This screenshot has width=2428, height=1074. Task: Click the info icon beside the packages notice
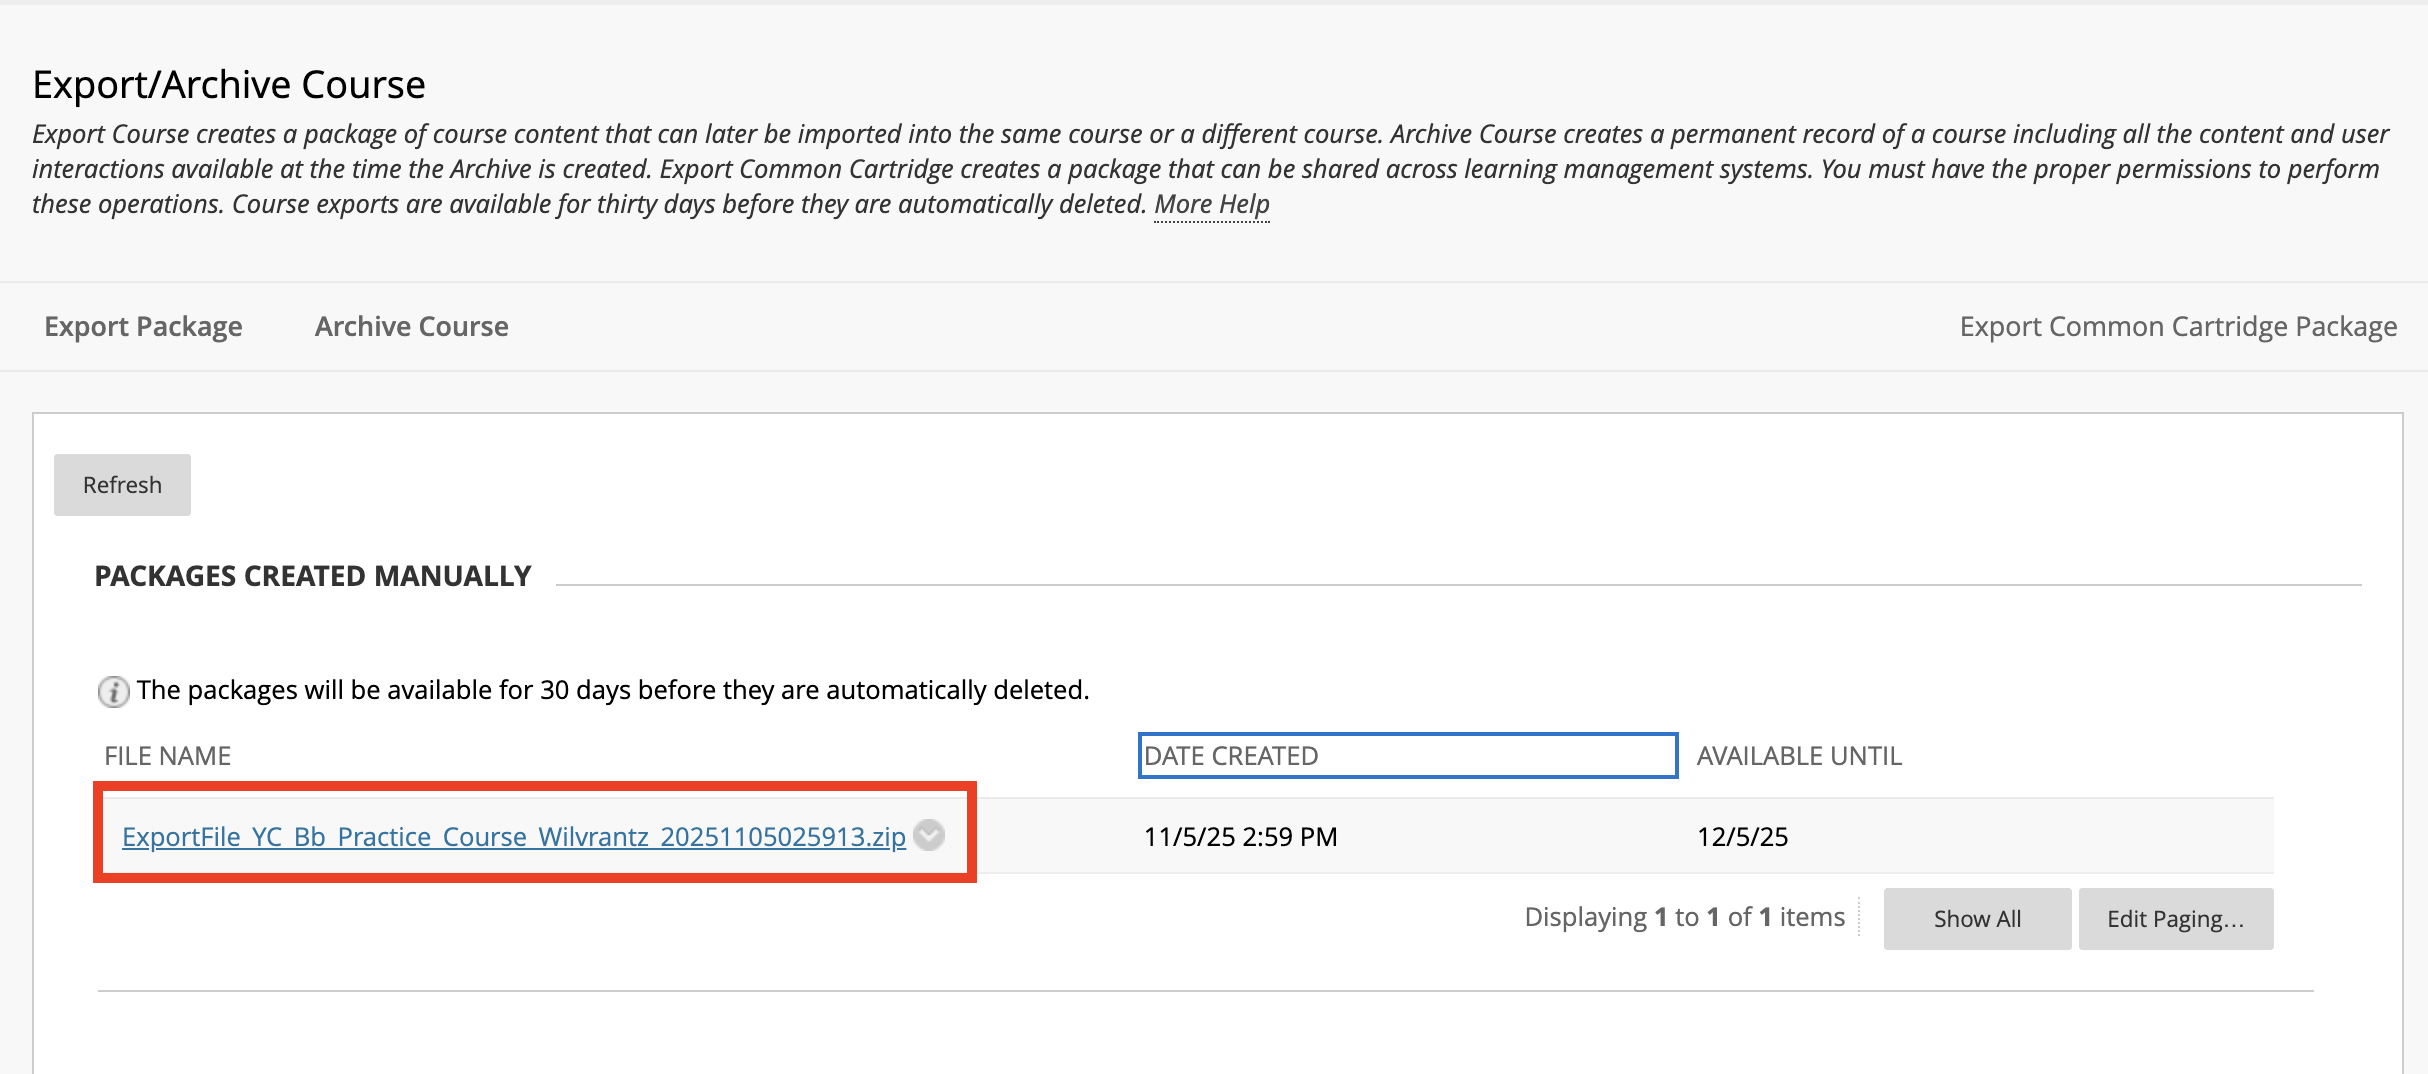113,691
